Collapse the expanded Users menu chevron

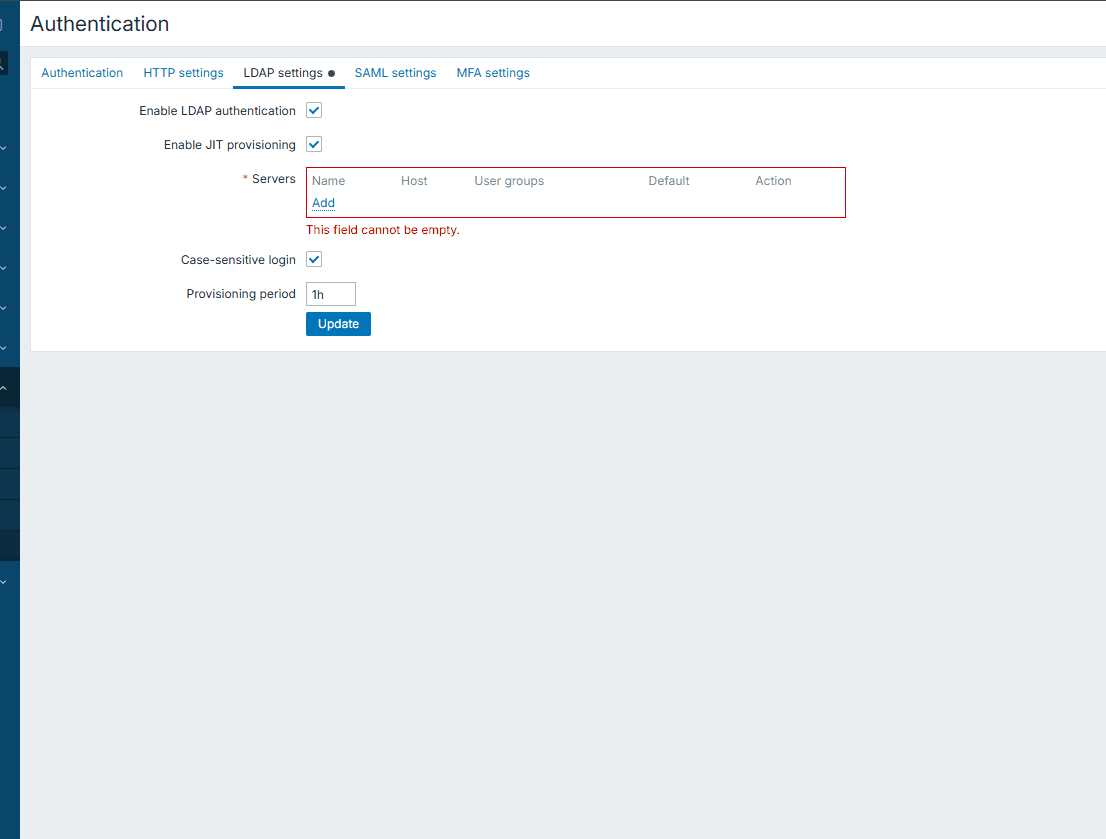tap(4, 388)
